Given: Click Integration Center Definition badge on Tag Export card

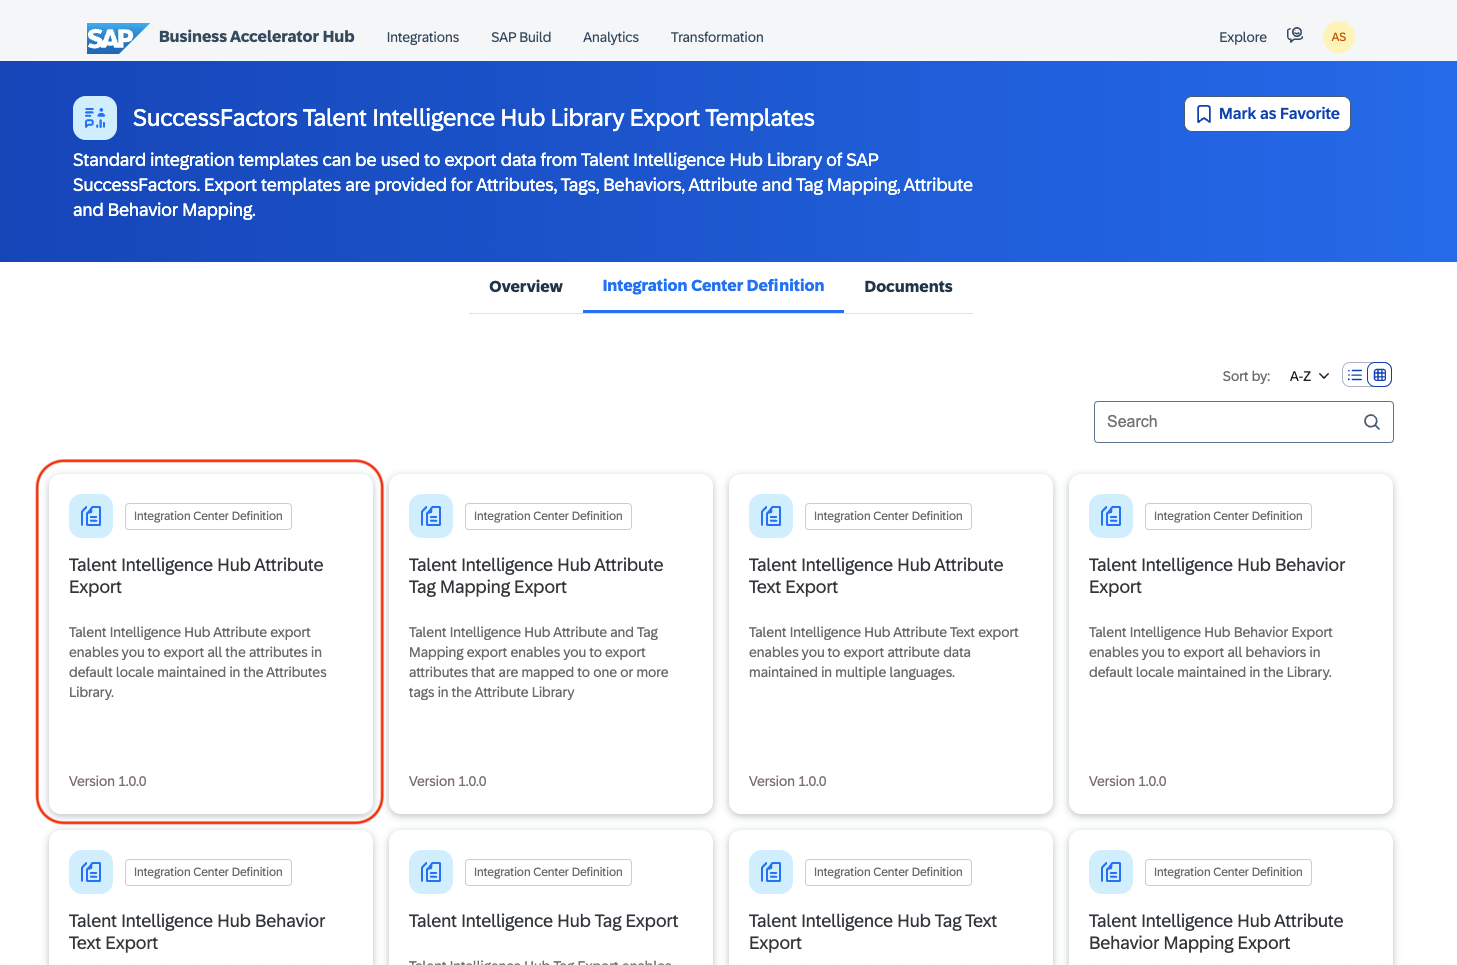Looking at the screenshot, I should 548,872.
